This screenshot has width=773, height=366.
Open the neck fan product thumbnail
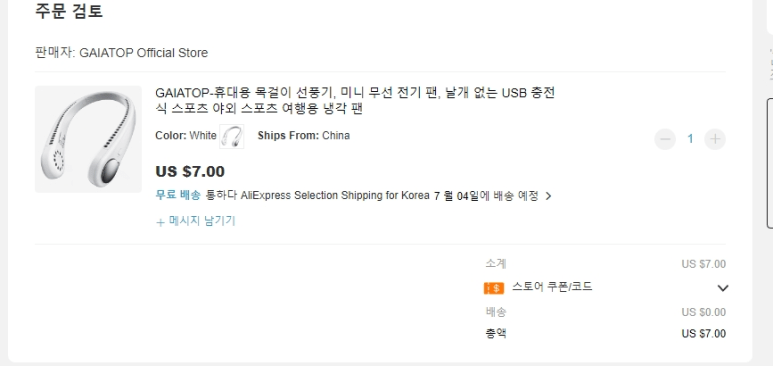click(x=88, y=139)
